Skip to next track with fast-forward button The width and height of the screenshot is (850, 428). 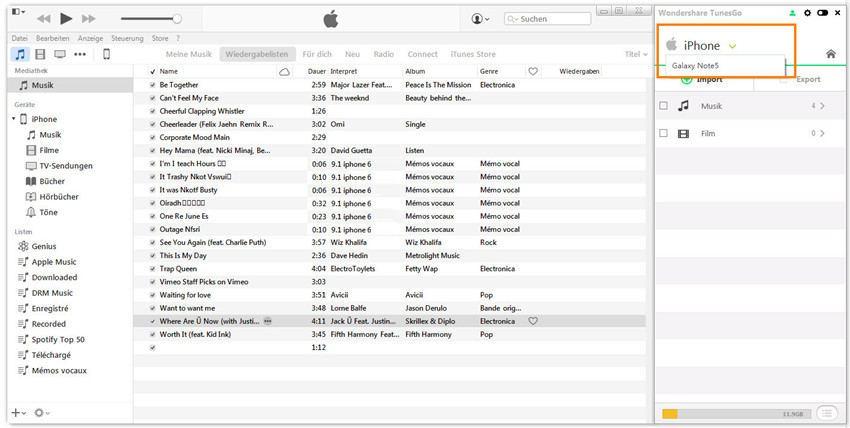[89, 19]
